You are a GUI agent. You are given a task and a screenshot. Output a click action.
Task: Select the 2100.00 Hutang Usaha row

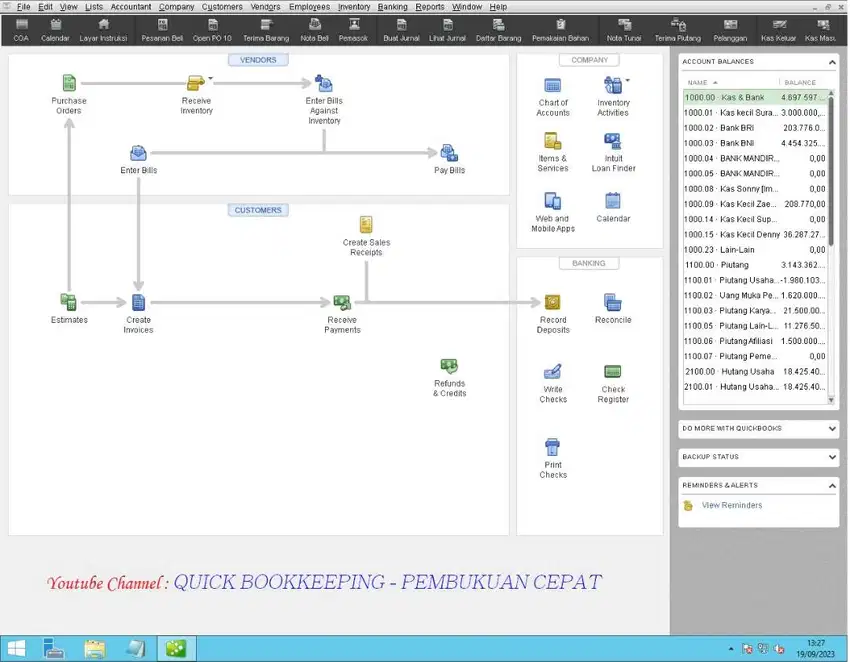tap(755, 372)
